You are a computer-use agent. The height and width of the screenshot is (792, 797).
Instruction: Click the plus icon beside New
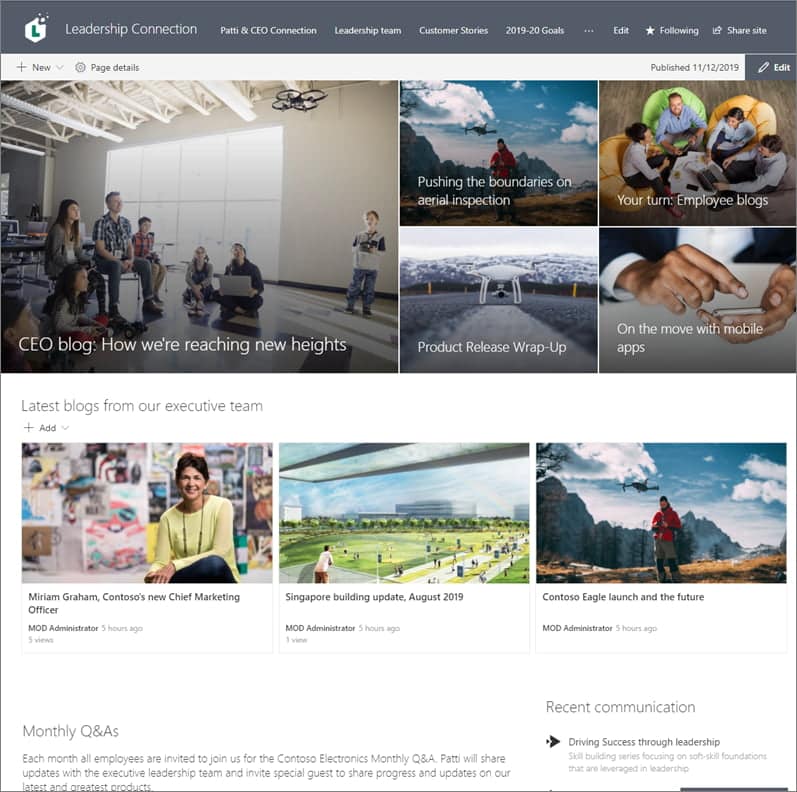point(22,68)
